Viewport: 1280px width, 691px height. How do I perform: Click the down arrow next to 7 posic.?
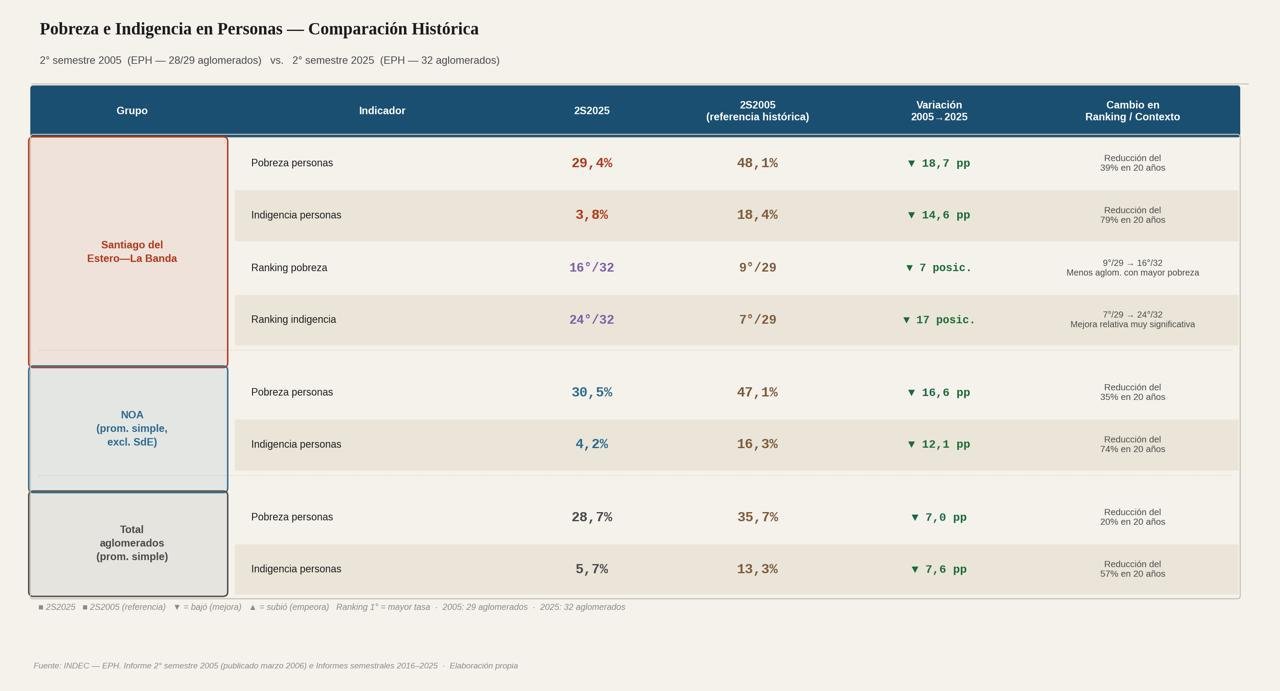(x=910, y=268)
